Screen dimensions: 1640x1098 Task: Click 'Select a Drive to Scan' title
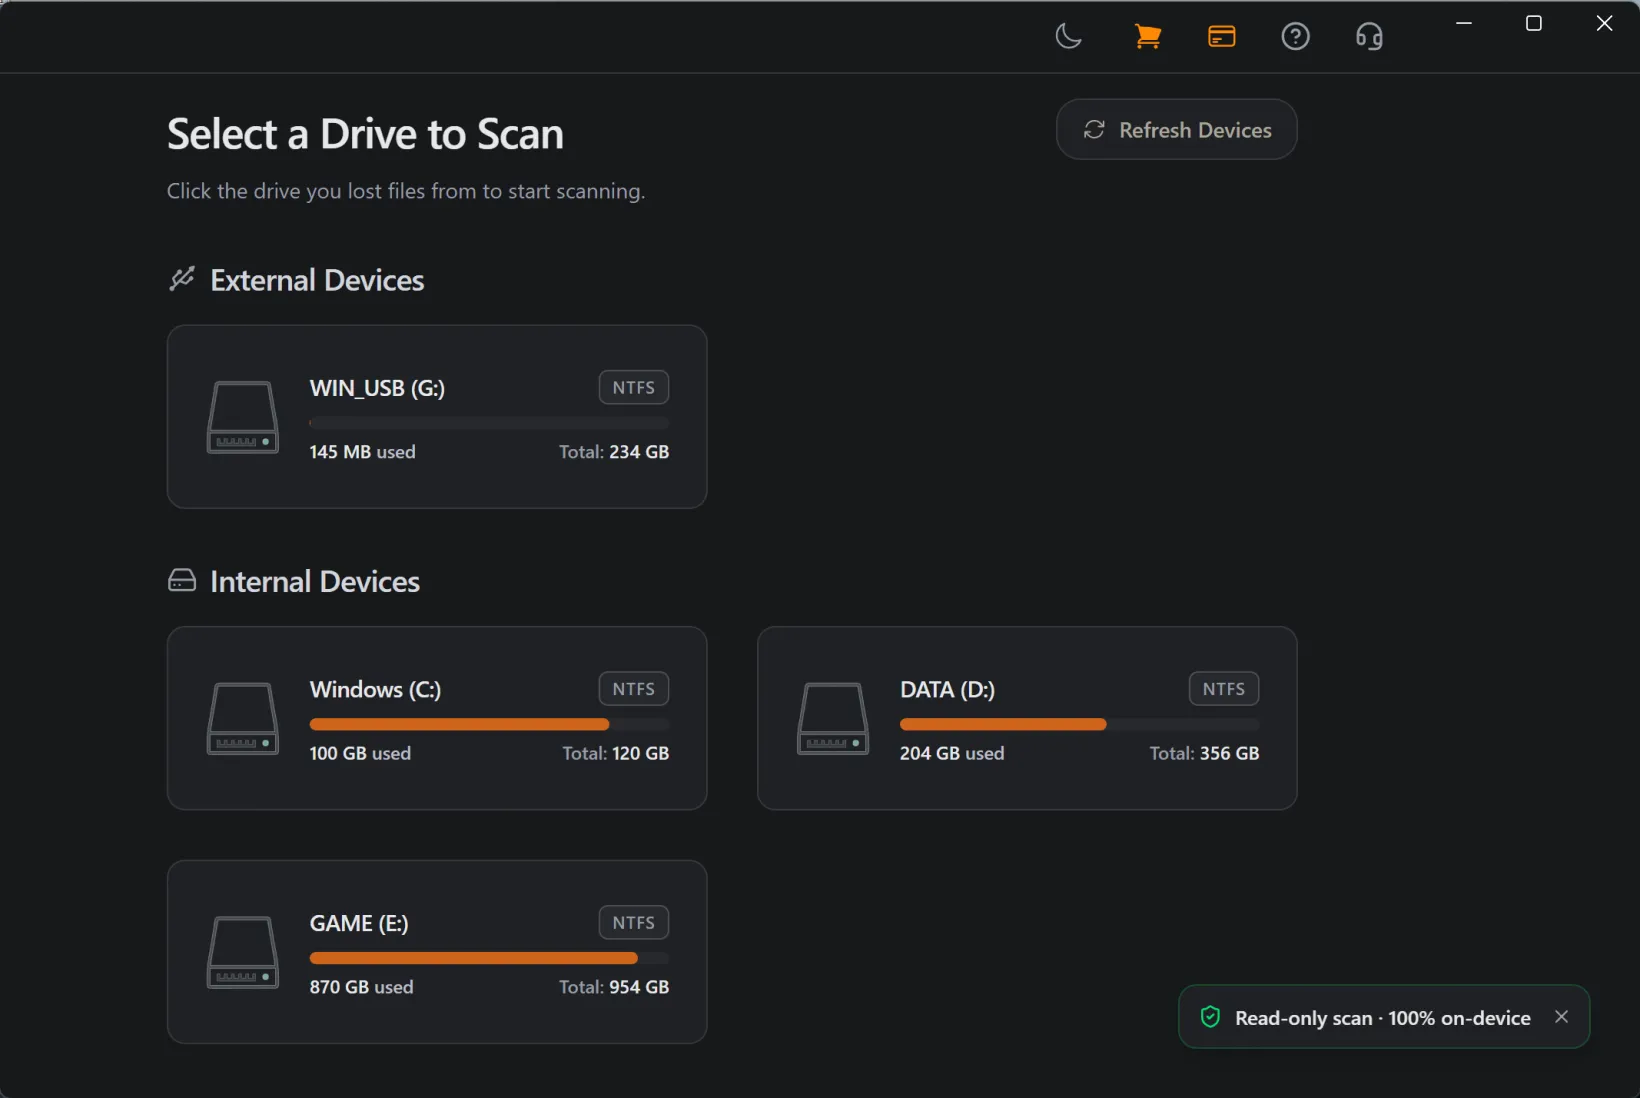365,134
